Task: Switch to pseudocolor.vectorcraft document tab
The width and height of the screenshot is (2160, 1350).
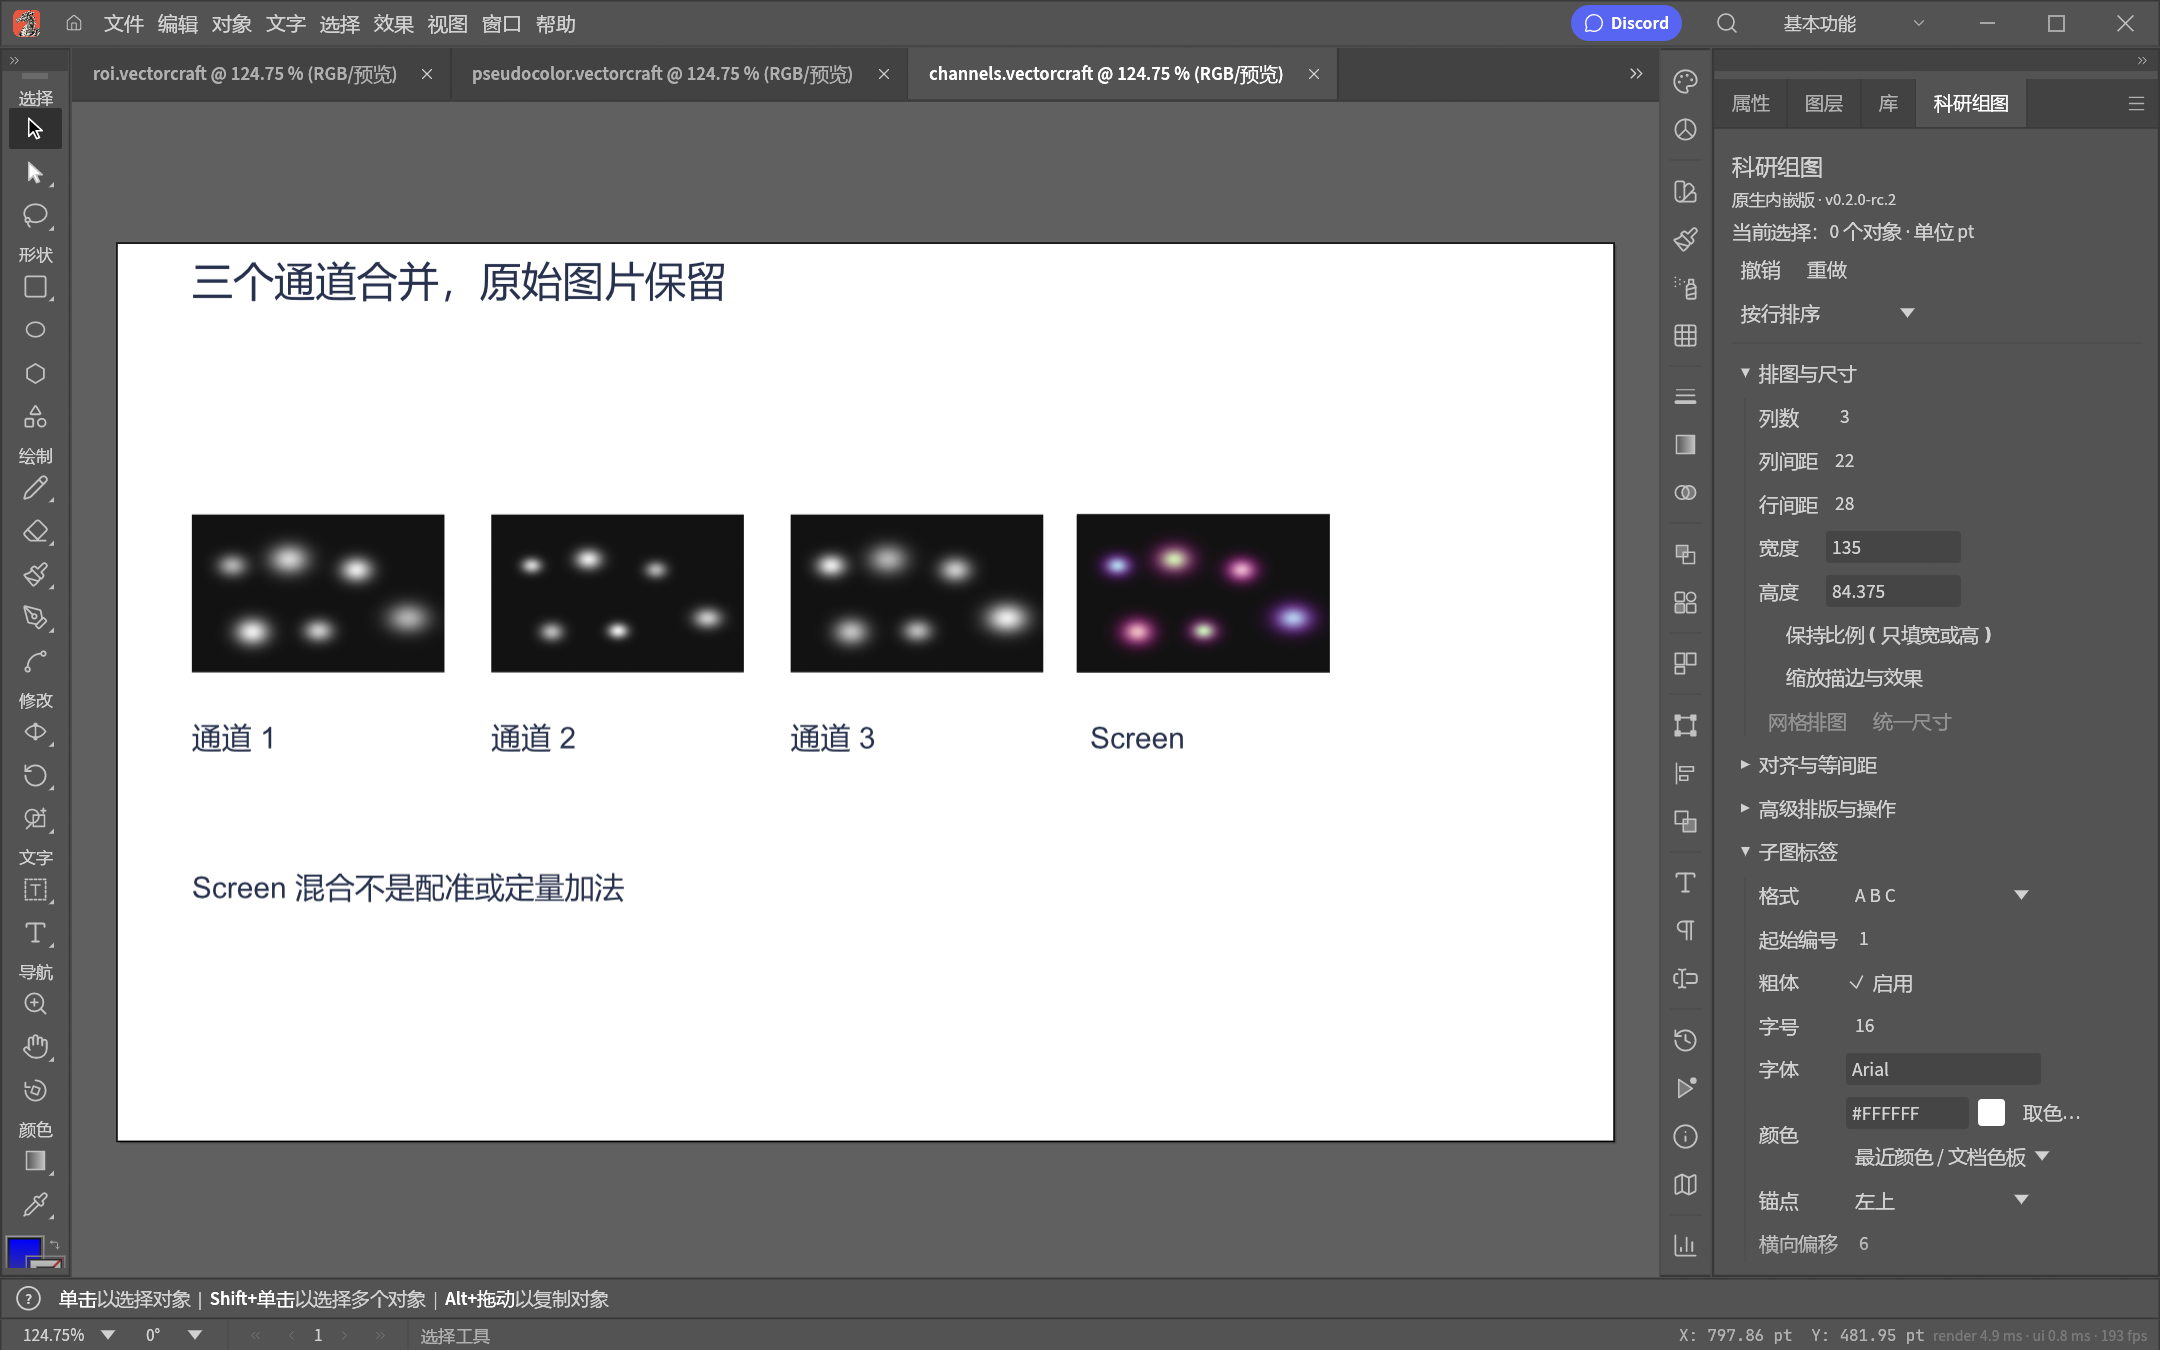Action: 662,74
